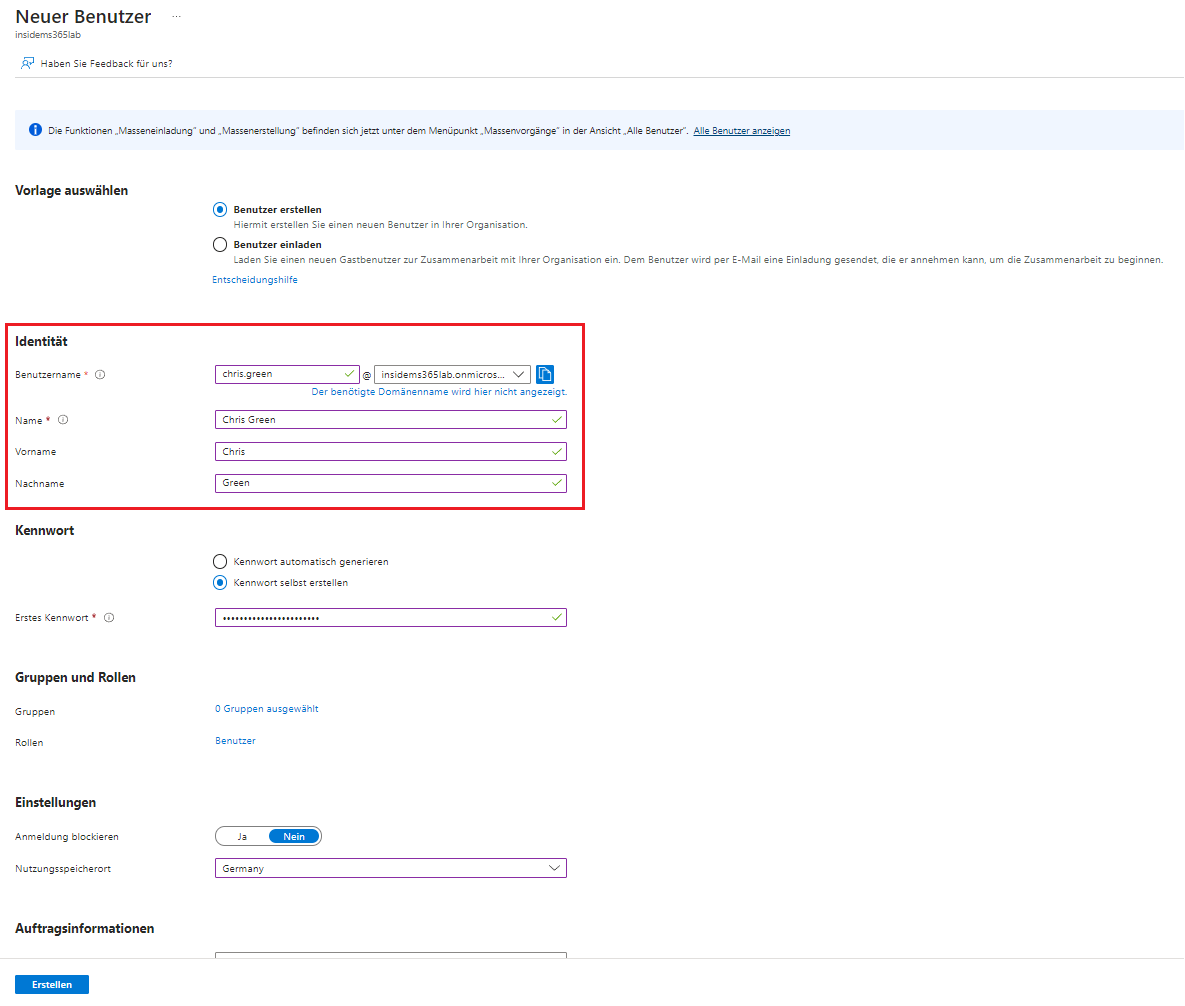Choose Kennwort automatisch generieren option

click(220, 562)
